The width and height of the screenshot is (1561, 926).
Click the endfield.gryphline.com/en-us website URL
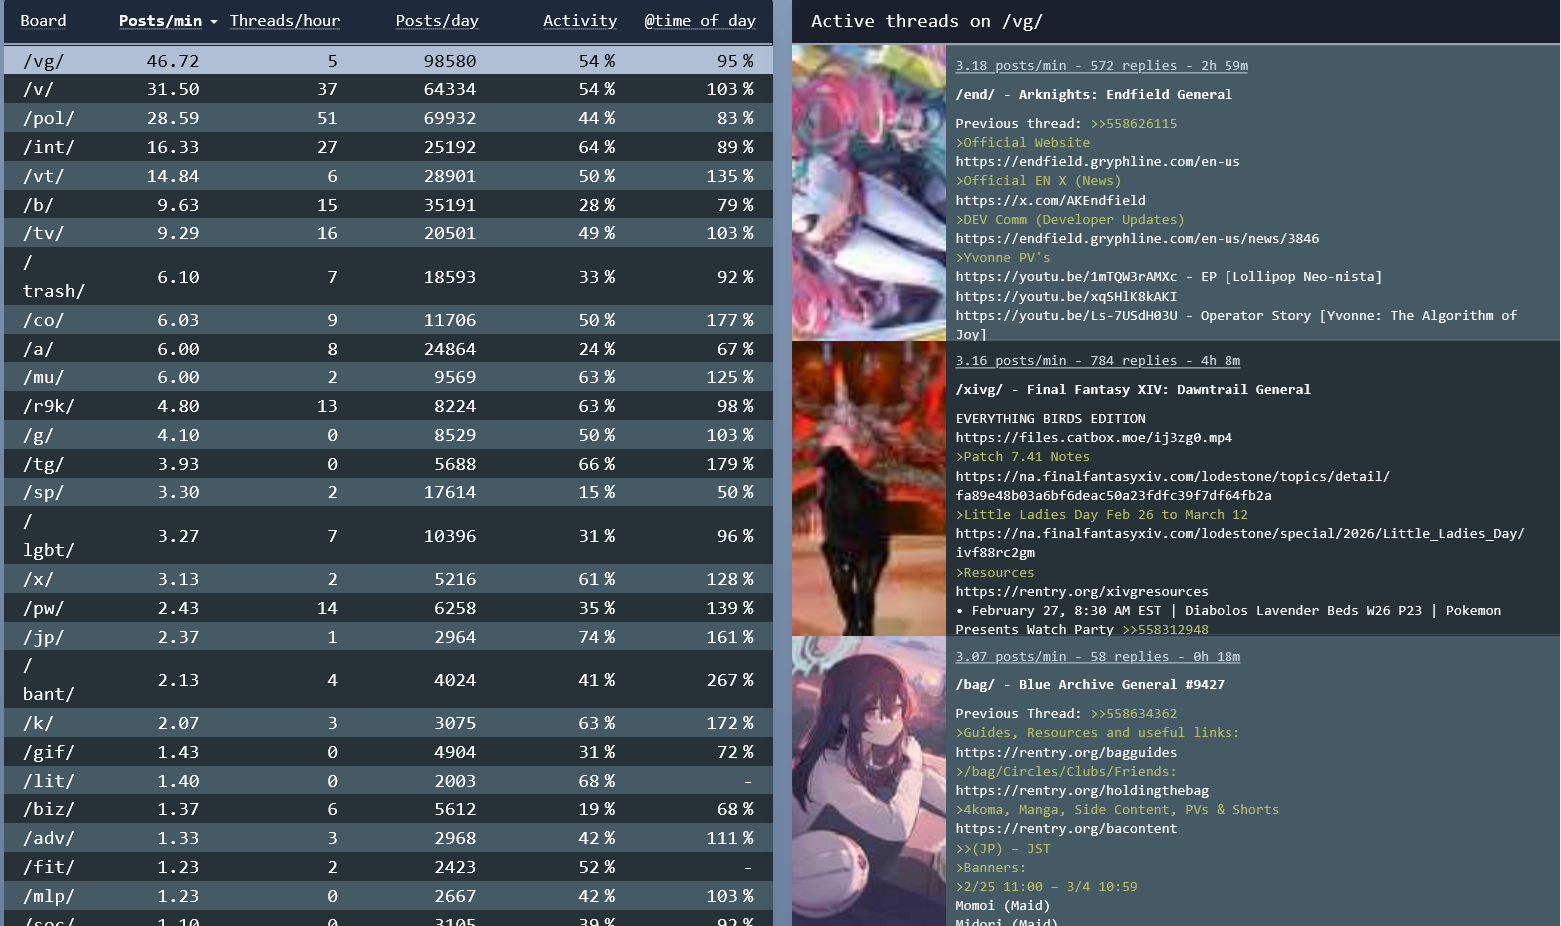(1097, 162)
